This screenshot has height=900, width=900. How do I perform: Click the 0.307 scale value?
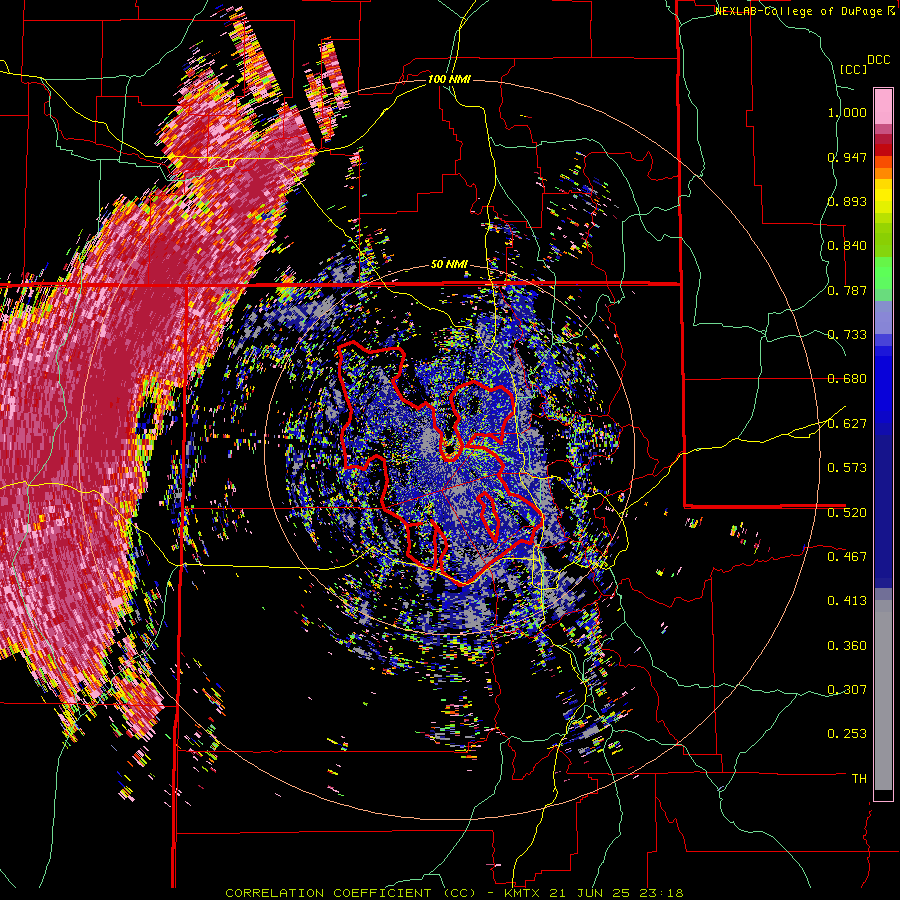point(847,690)
